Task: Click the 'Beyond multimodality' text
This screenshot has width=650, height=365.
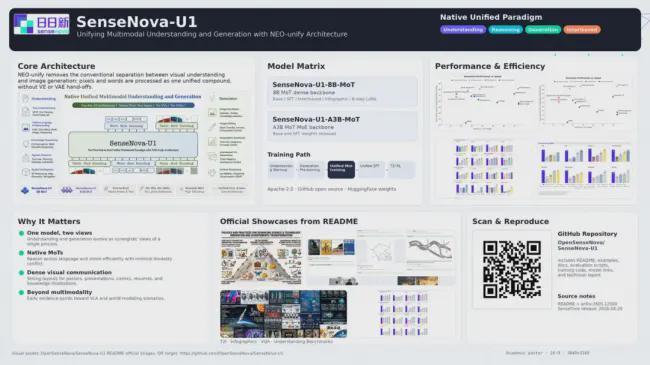Action: click(x=59, y=292)
